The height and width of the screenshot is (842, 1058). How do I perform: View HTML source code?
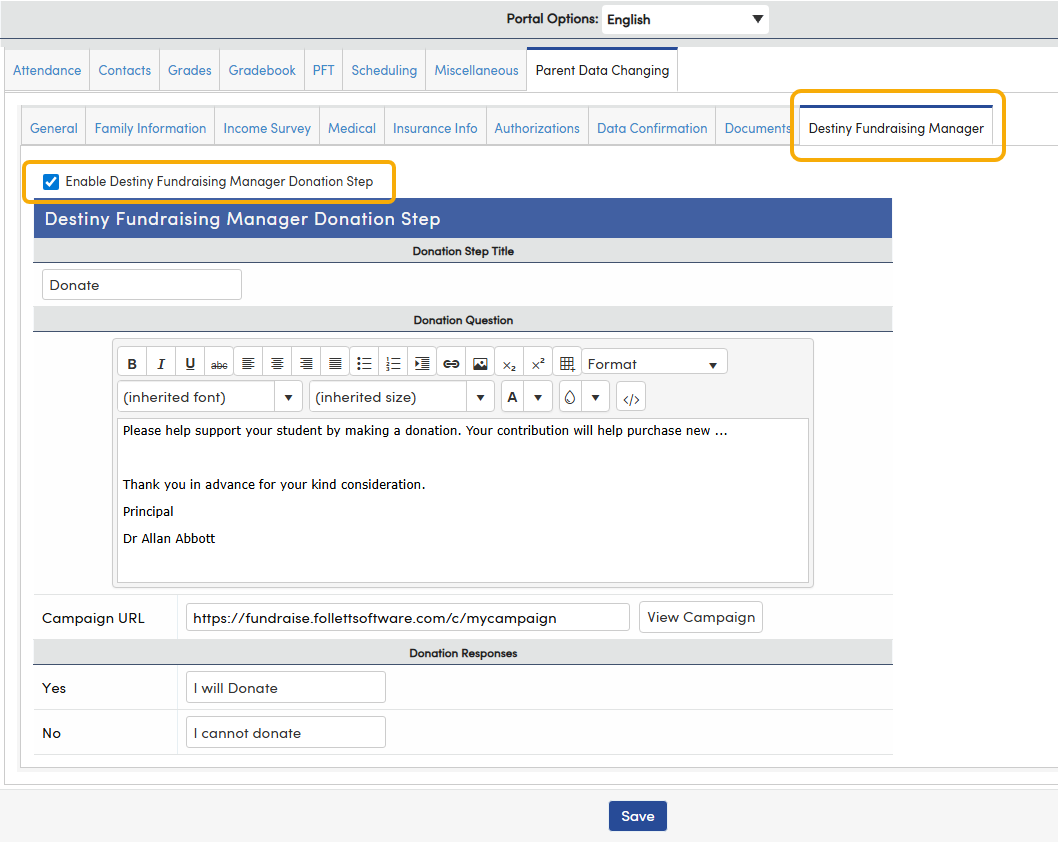coord(632,398)
